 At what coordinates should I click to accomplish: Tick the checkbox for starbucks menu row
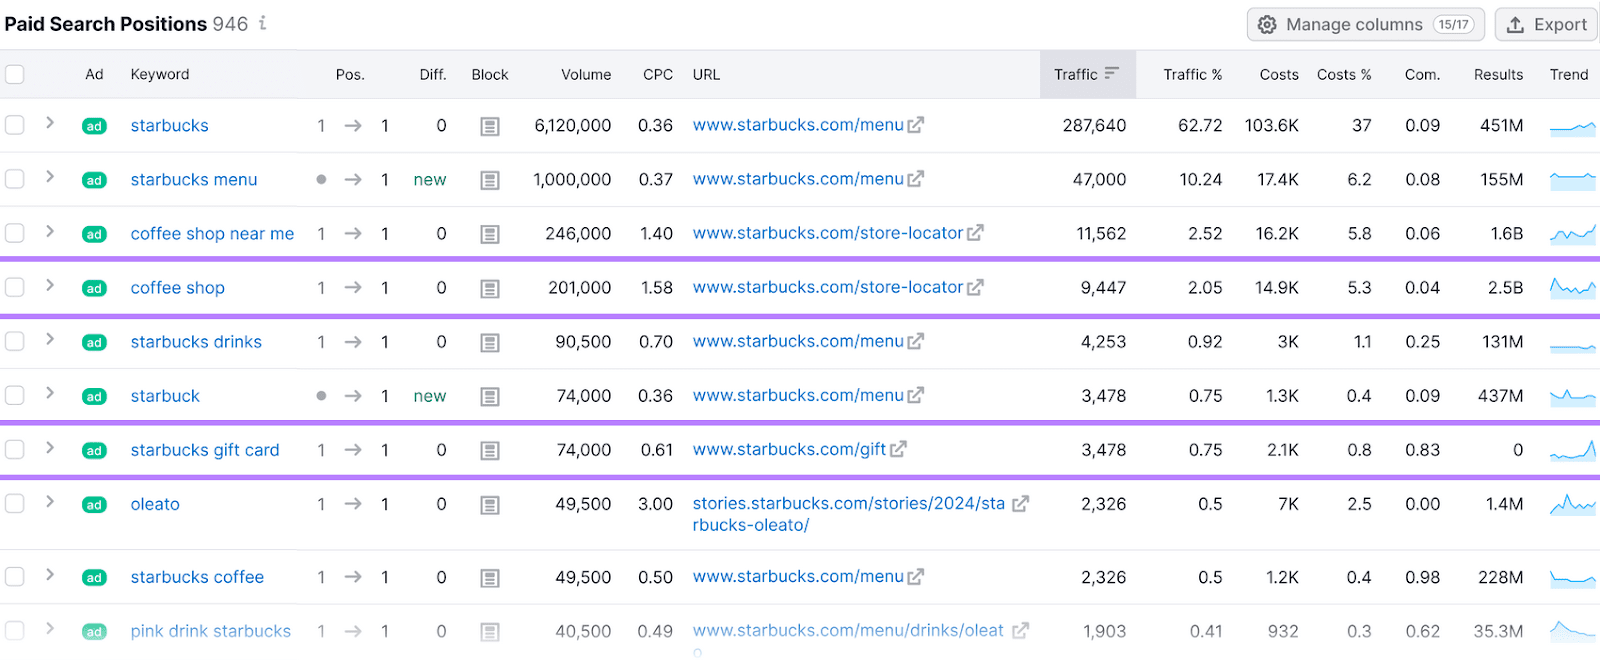[x=15, y=179]
